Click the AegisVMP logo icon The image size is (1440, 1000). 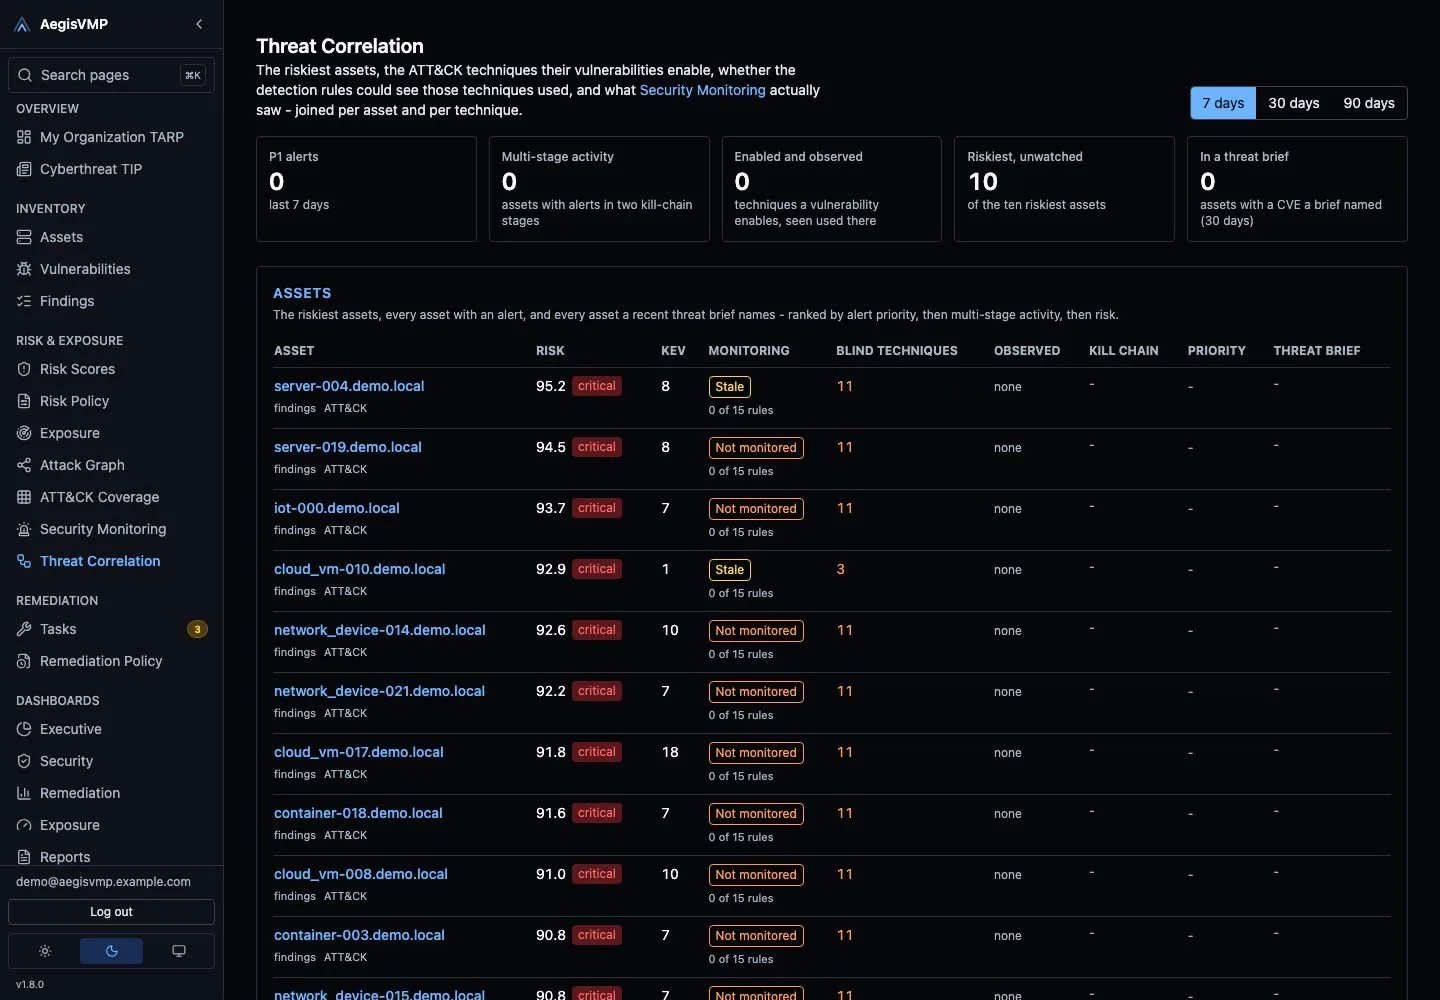pyautogui.click(x=22, y=24)
